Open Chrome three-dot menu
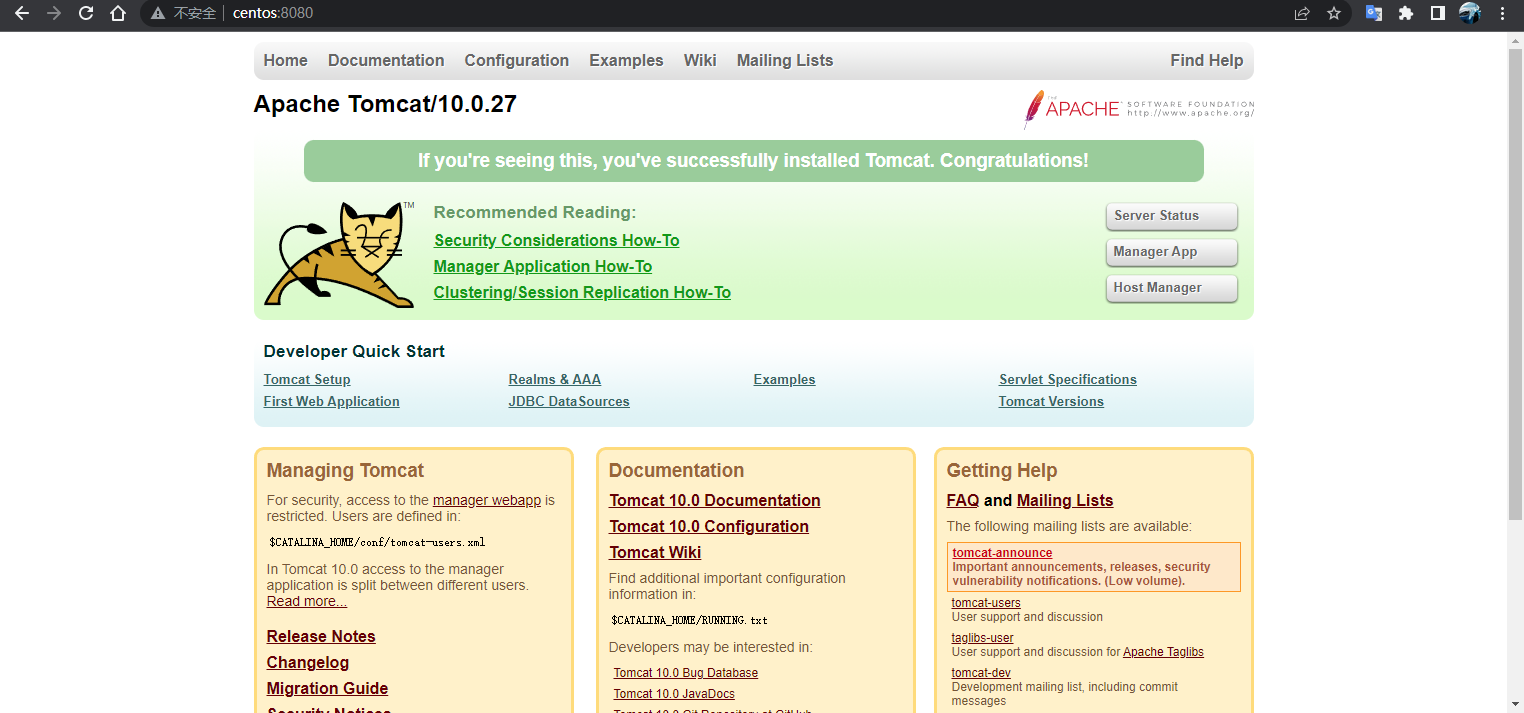 tap(1502, 14)
